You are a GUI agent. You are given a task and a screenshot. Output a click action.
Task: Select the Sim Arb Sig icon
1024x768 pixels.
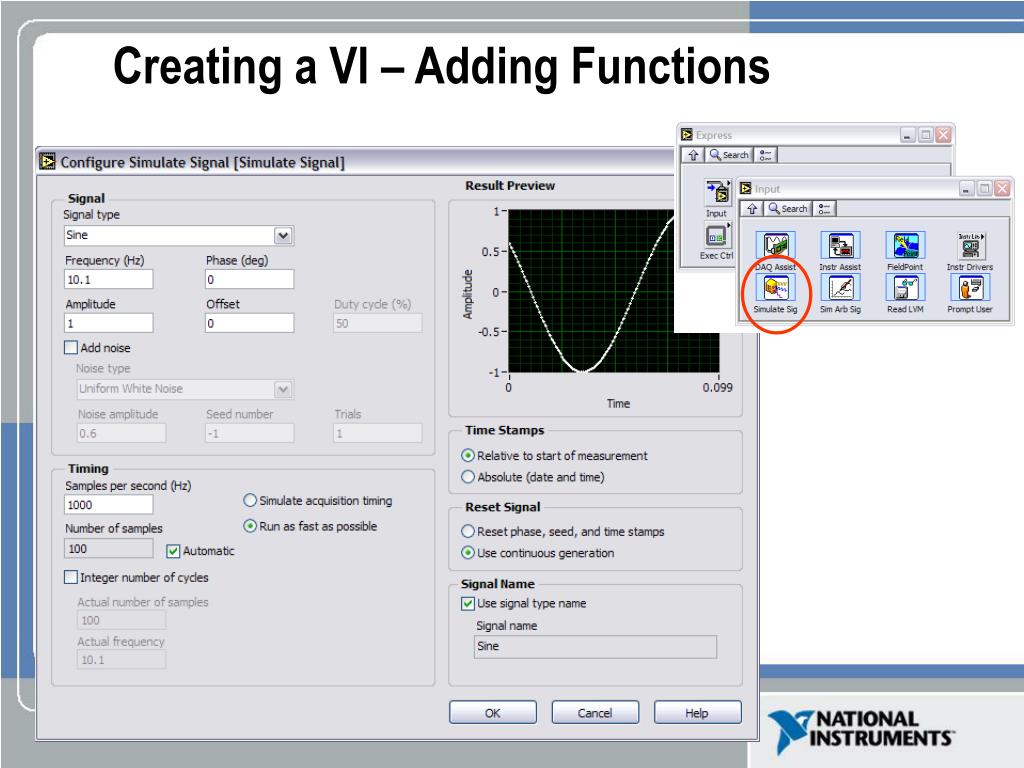tap(840, 288)
